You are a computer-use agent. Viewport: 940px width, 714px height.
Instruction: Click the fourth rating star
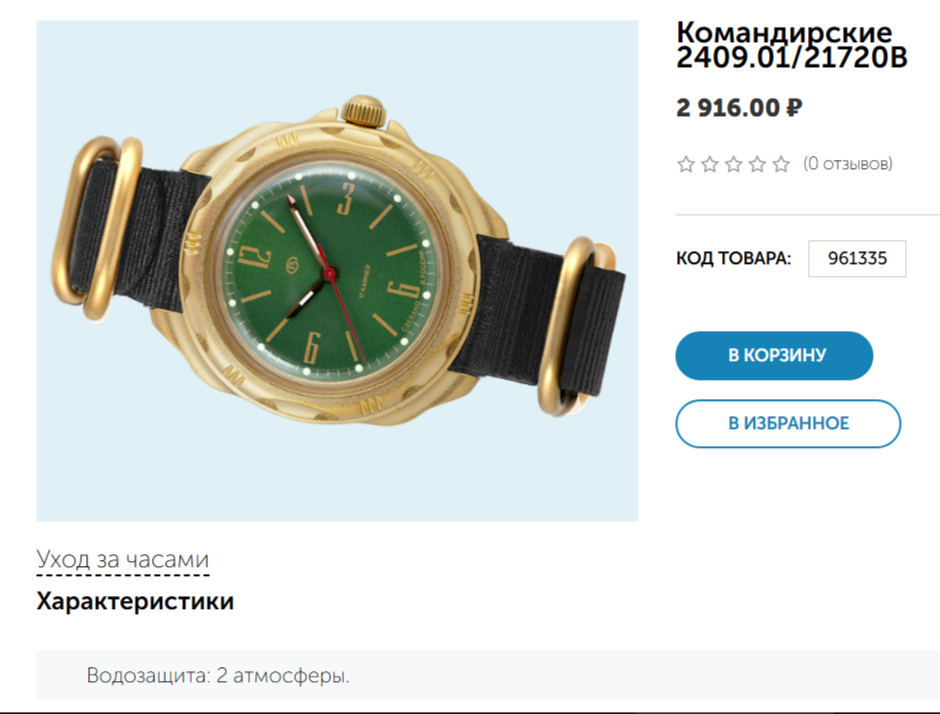757,164
